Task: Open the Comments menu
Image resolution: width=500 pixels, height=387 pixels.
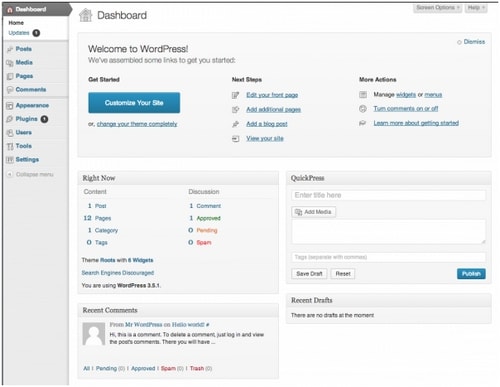Action: click(31, 89)
